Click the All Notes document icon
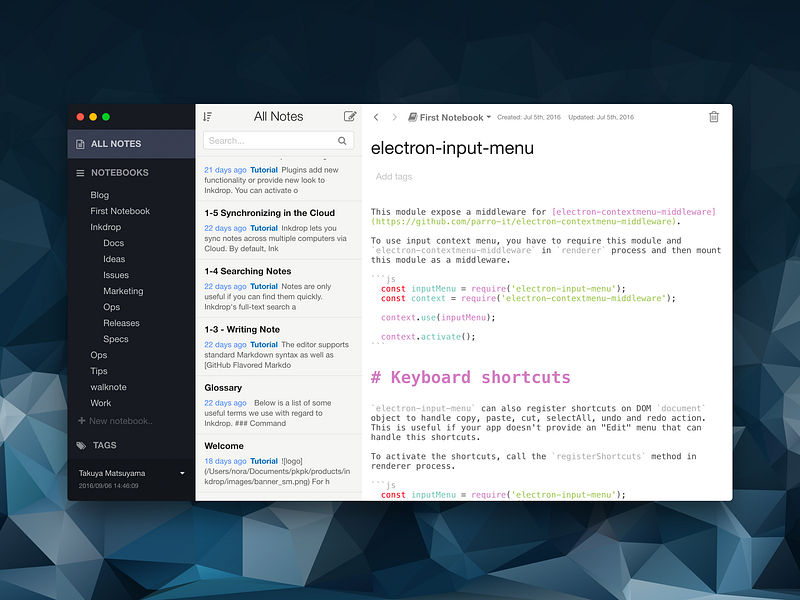The image size is (800, 600). [x=80, y=144]
